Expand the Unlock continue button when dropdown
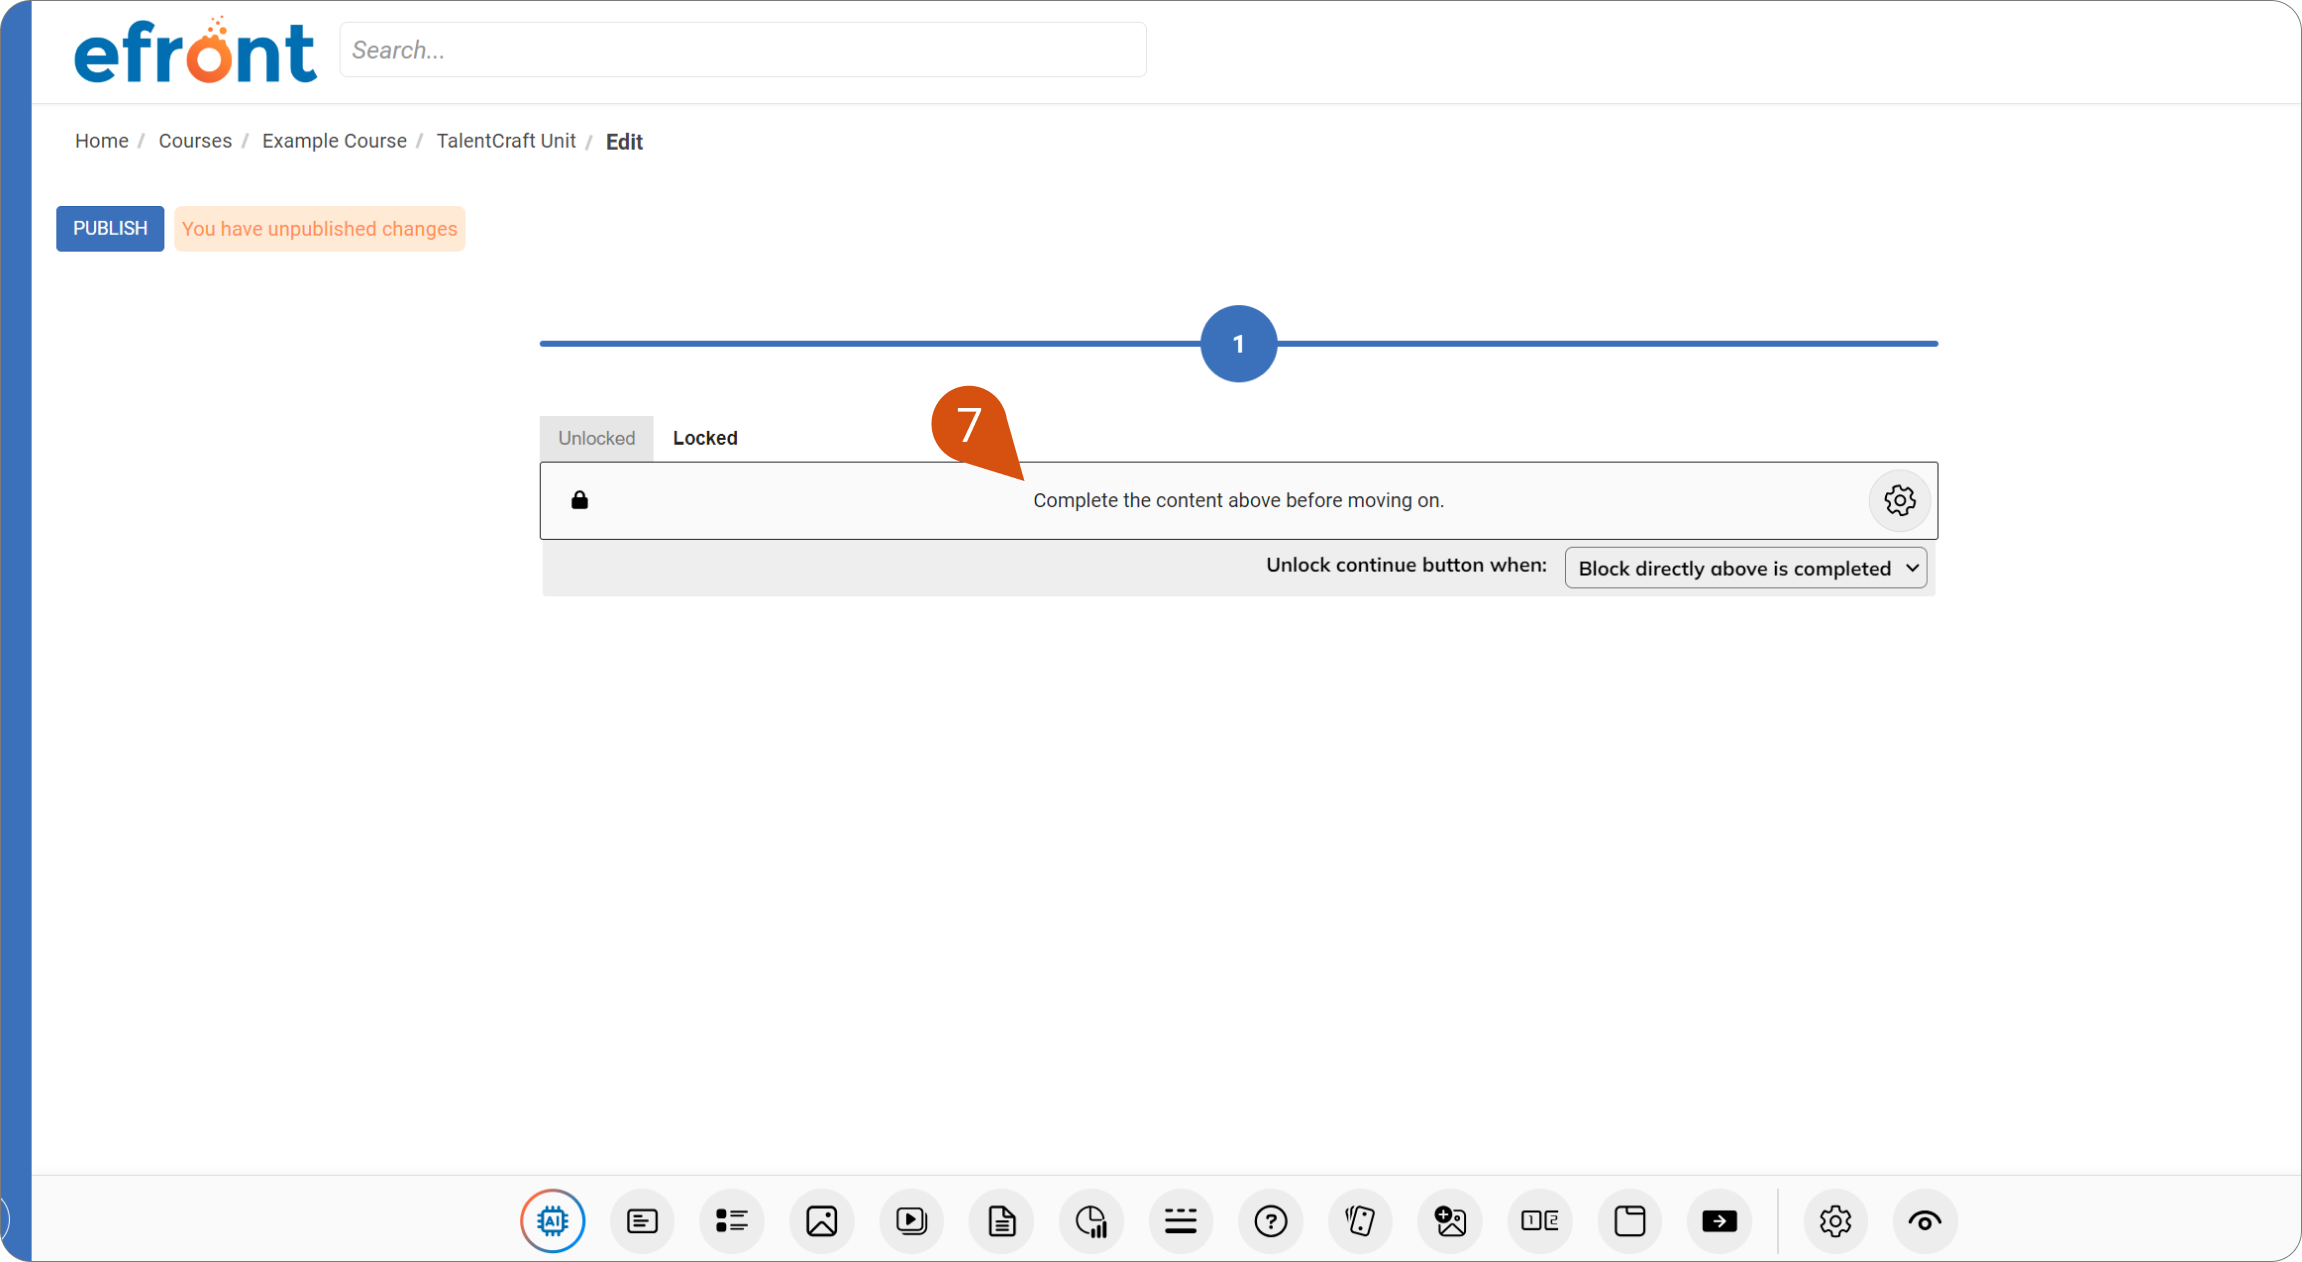Screen dimensions: 2302x1262 (1745, 568)
